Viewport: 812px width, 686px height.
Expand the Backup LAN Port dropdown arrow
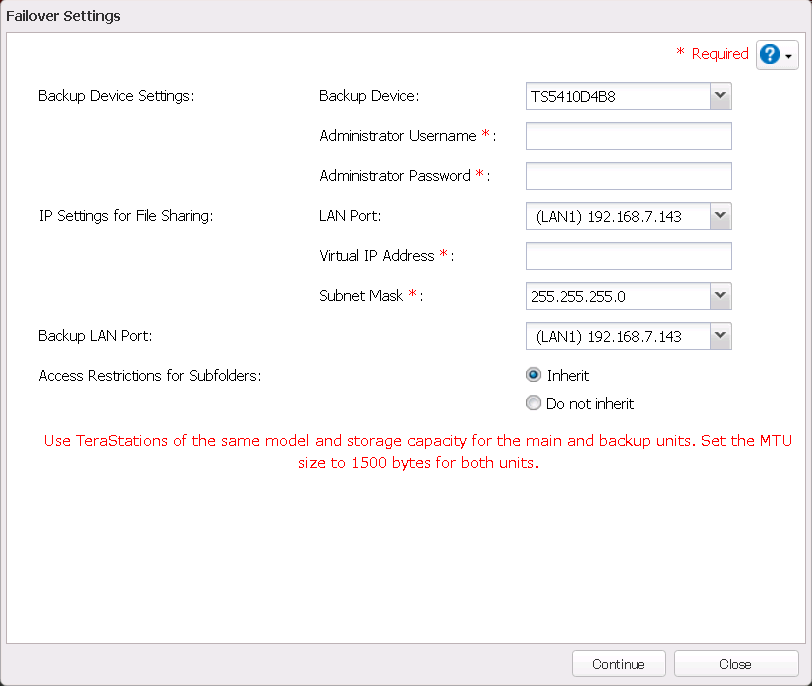[x=720, y=336]
